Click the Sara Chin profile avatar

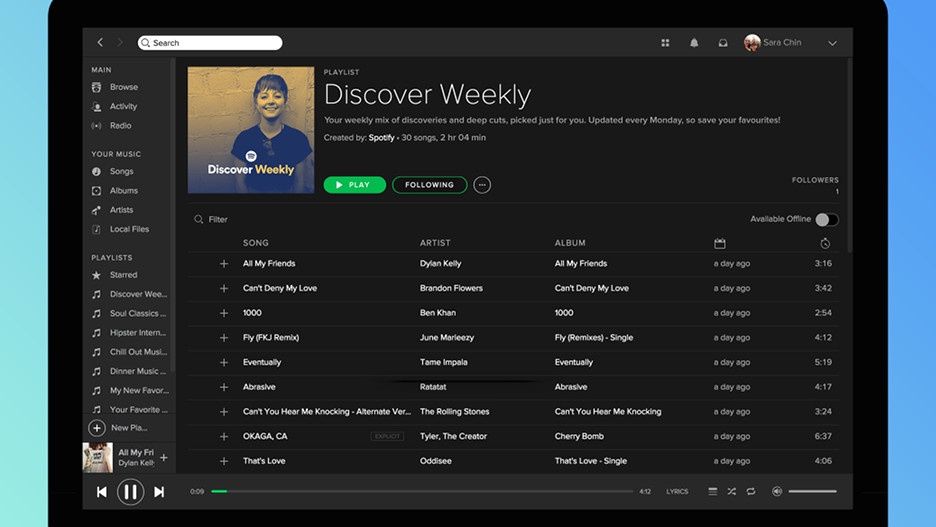[752, 42]
